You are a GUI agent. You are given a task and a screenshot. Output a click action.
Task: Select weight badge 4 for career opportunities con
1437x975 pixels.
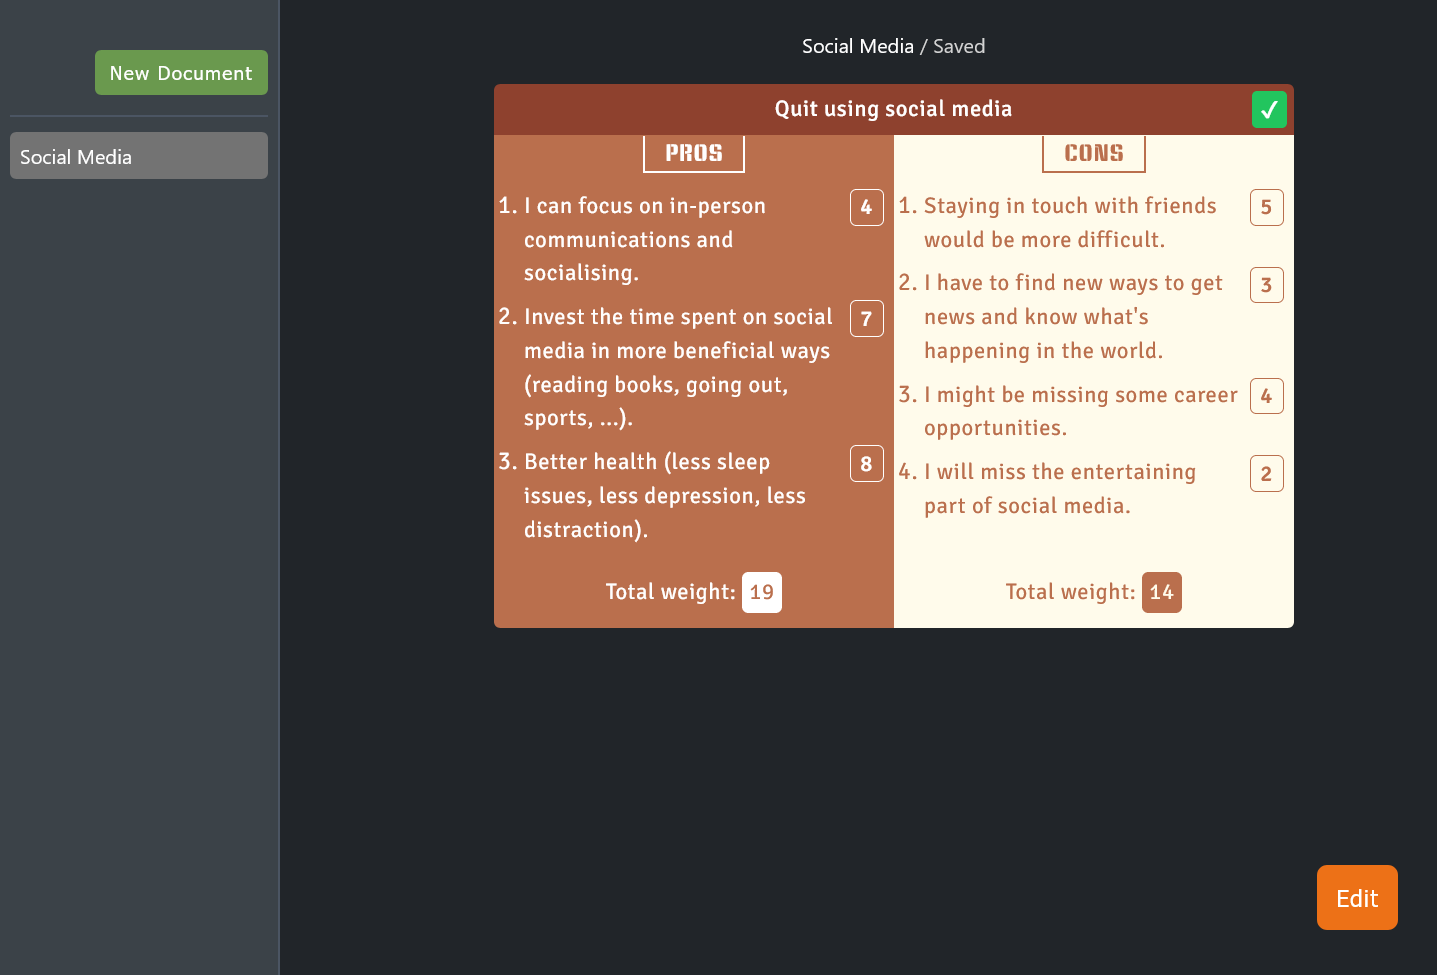pos(1266,396)
